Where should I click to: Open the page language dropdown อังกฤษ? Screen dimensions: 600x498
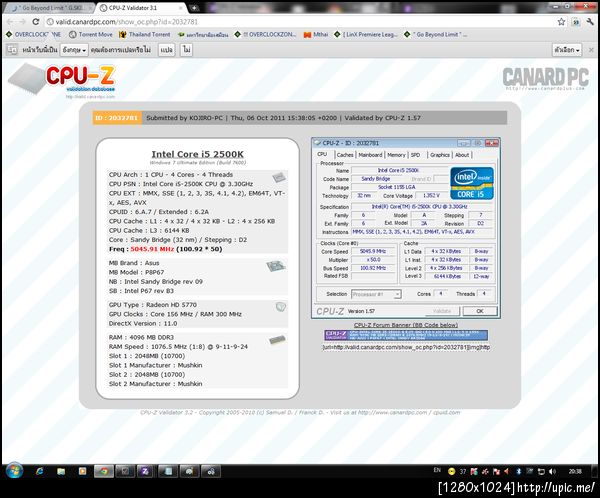74,50
